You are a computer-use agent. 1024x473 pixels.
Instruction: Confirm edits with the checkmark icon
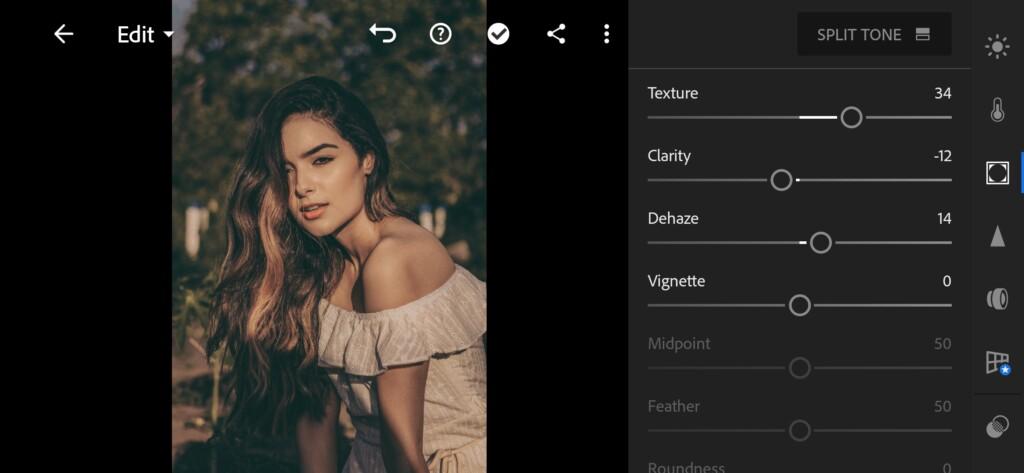click(498, 34)
